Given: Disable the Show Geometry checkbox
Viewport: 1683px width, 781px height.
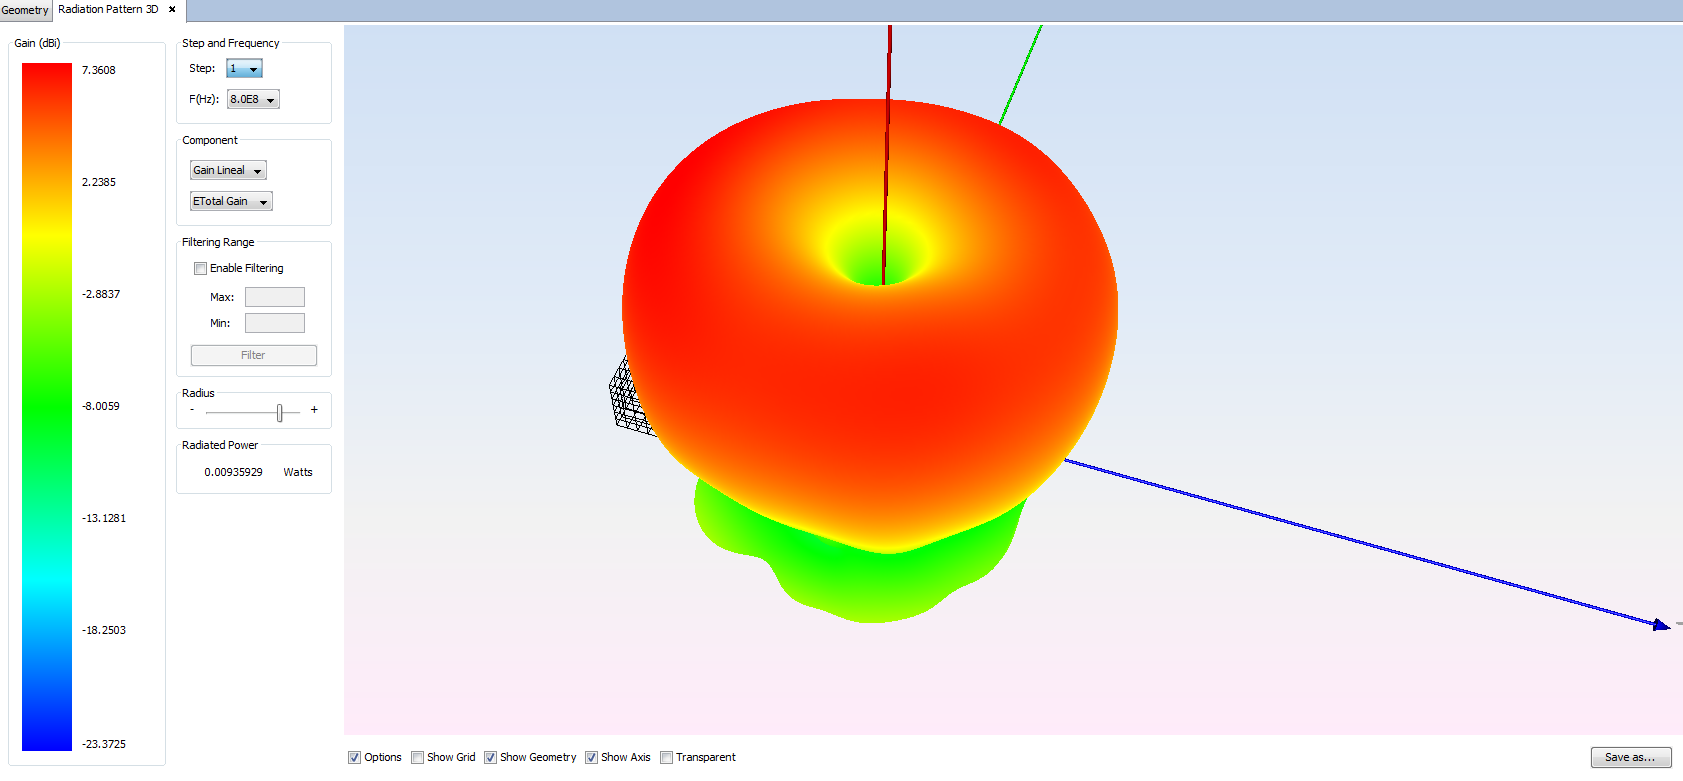Looking at the screenshot, I should point(491,758).
